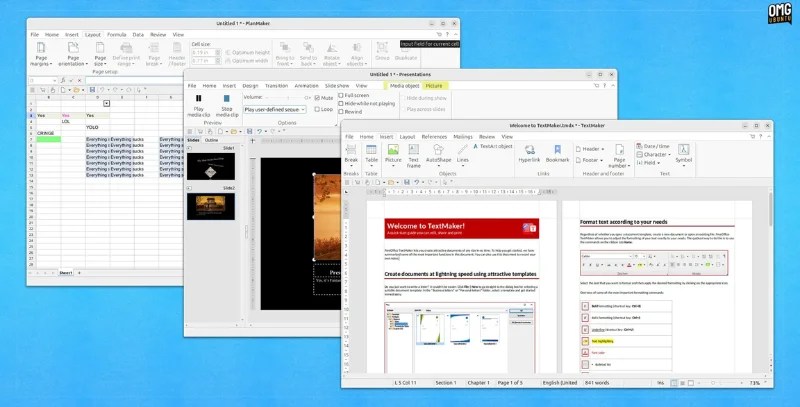Open the Animation tab in Presentations

307,86
